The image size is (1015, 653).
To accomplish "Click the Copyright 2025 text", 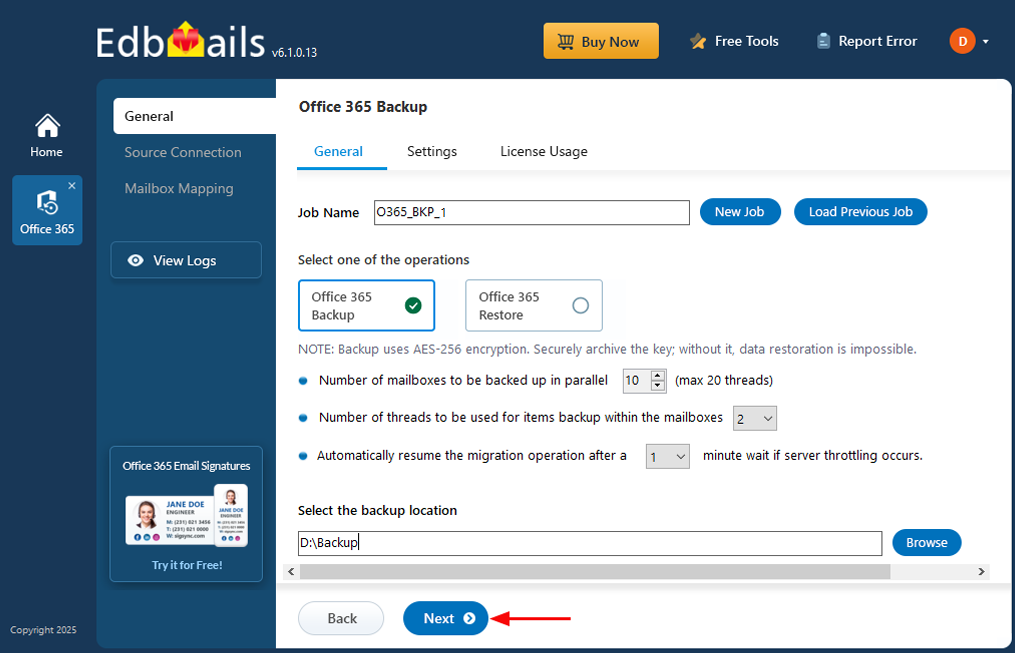I will coord(43,630).
